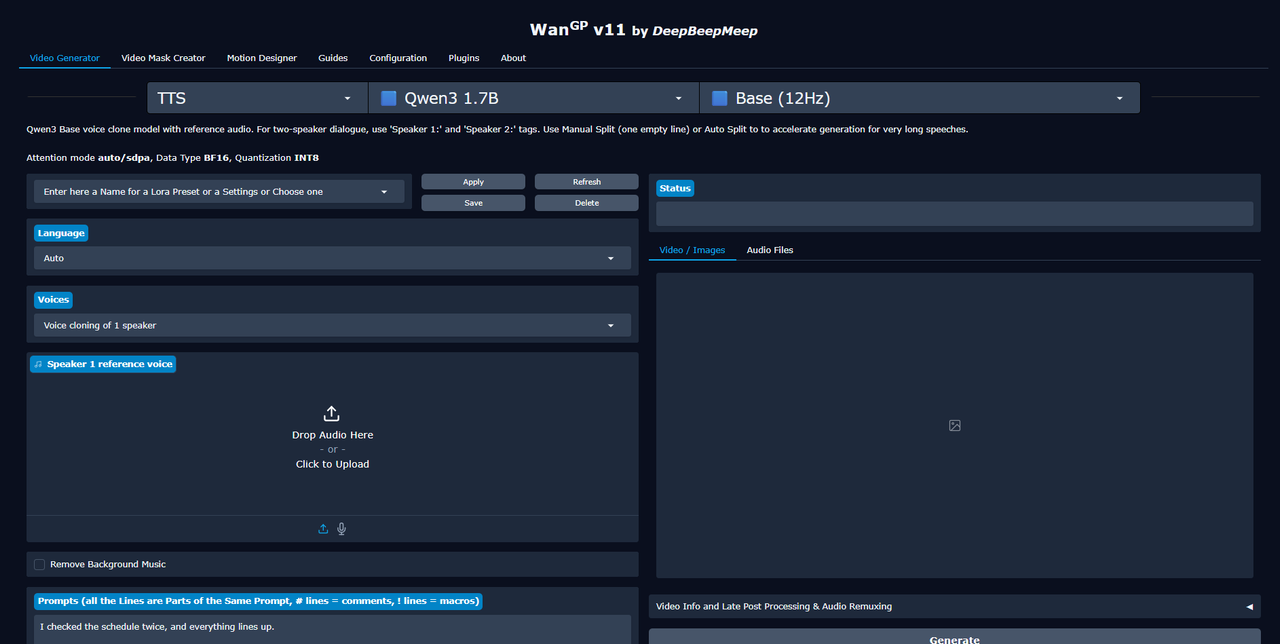Screen dimensions: 1280x644
Task: Click the Save preset button
Action: coord(473,203)
